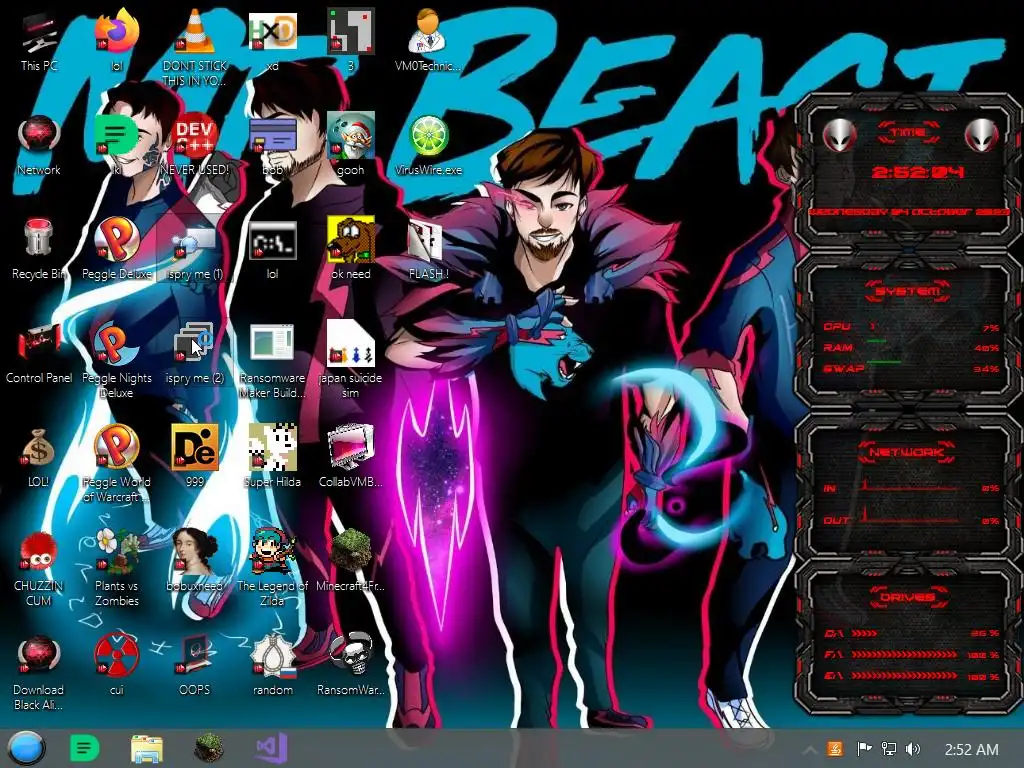Click the ispry me (2) icon
Viewport: 1024px width, 768px height.
pos(195,342)
